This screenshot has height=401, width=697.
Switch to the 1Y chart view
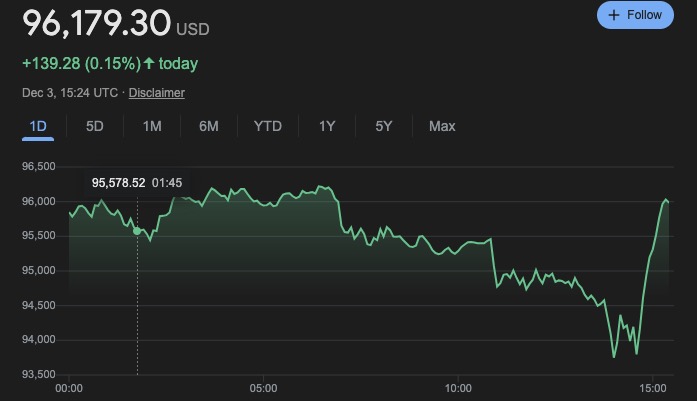[x=327, y=126]
